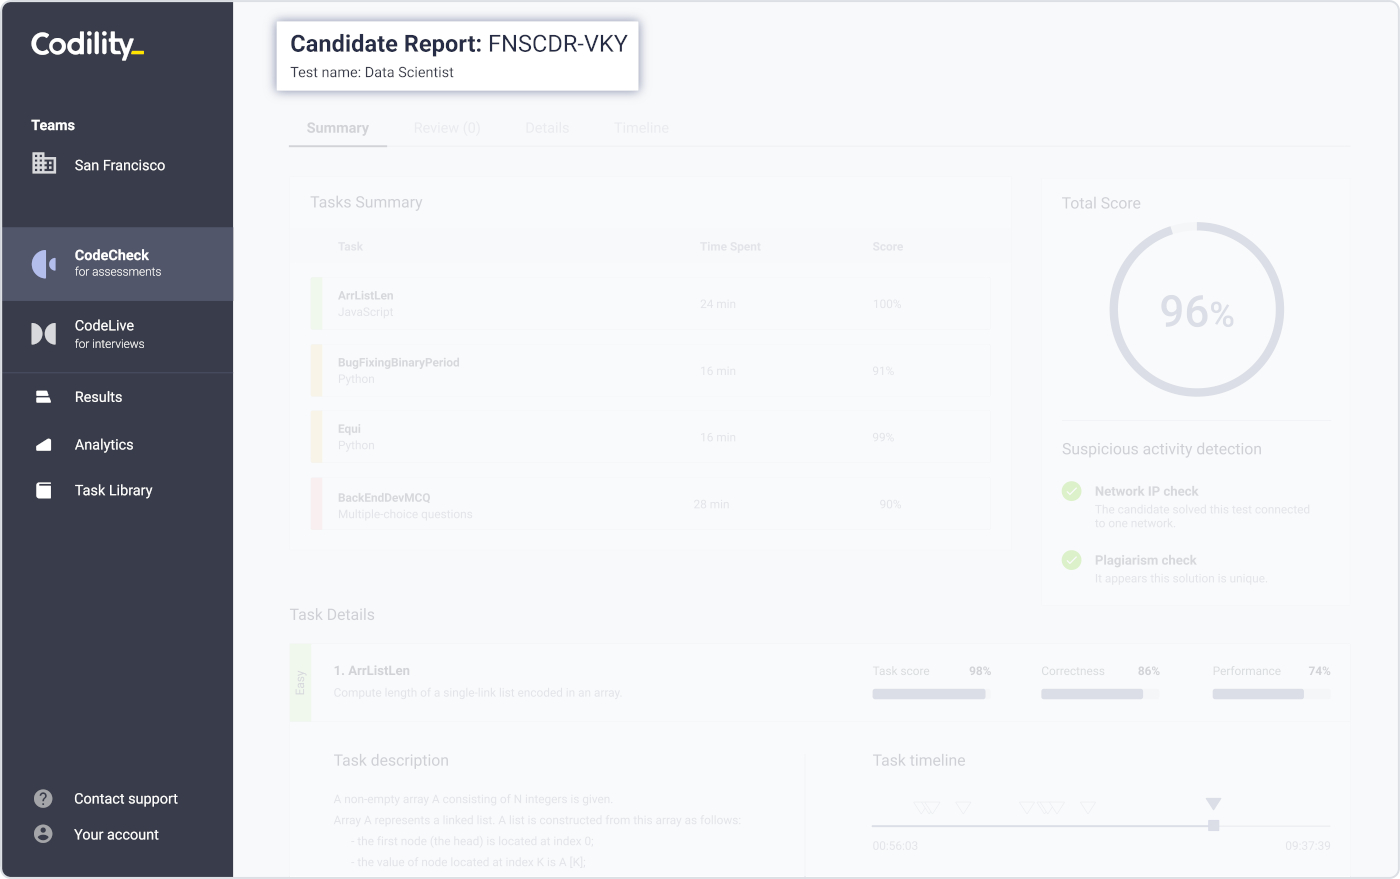Click the Plagiarism check green checkmark
The image size is (1400, 879).
[x=1072, y=560]
